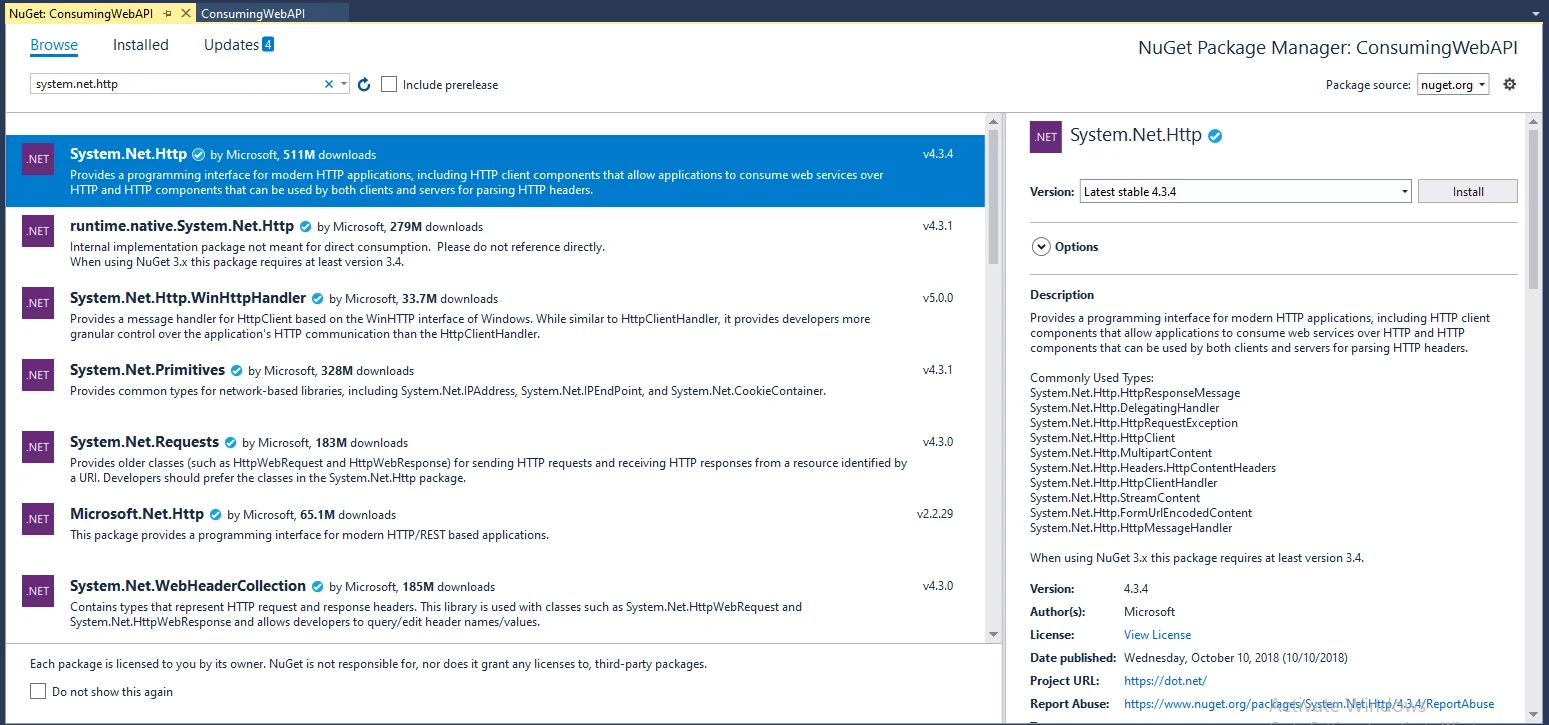This screenshot has height=725, width=1549.
Task: Click the System.Net.Http.MultipartContent type entry
Action: pyautogui.click(x=1121, y=453)
